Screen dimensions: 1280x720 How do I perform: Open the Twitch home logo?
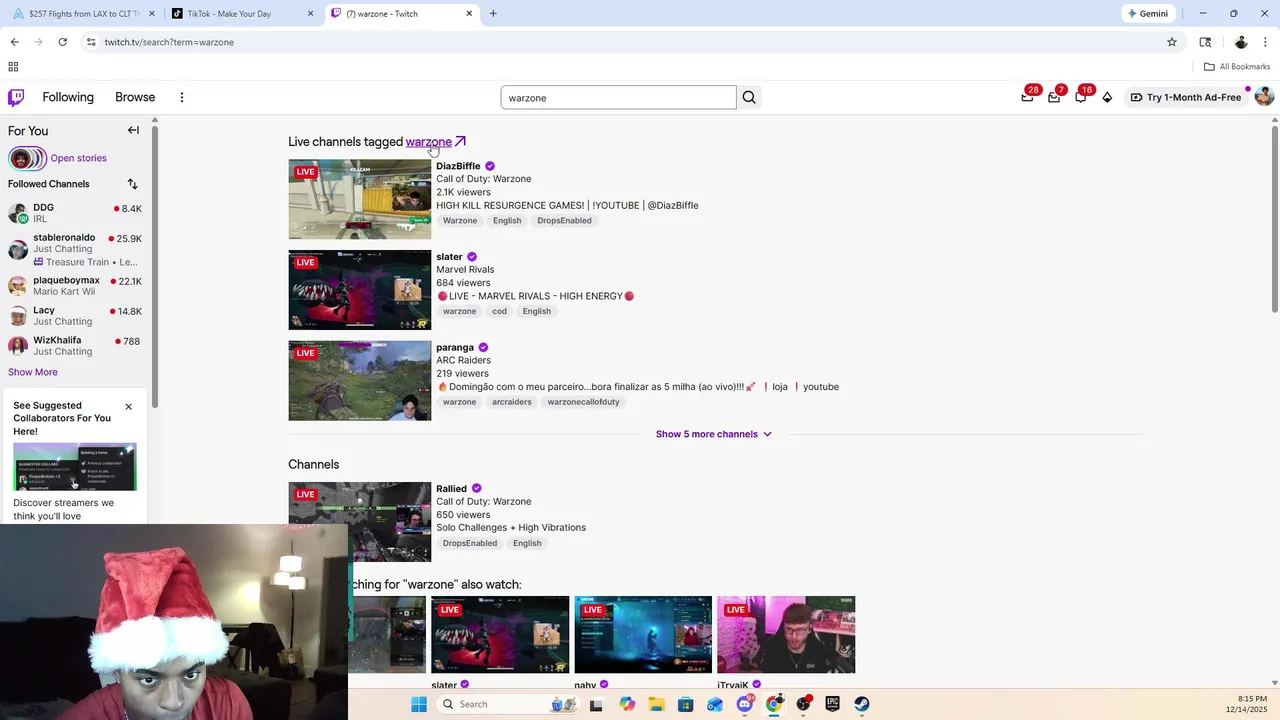click(16, 97)
